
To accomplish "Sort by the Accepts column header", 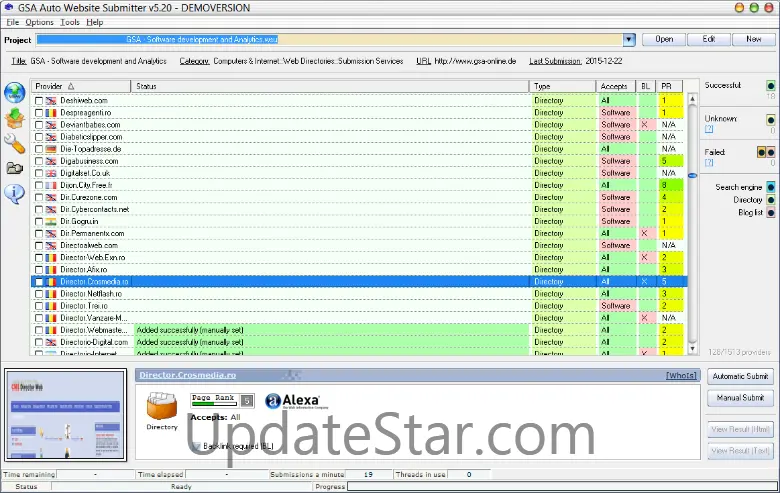I will 616,86.
